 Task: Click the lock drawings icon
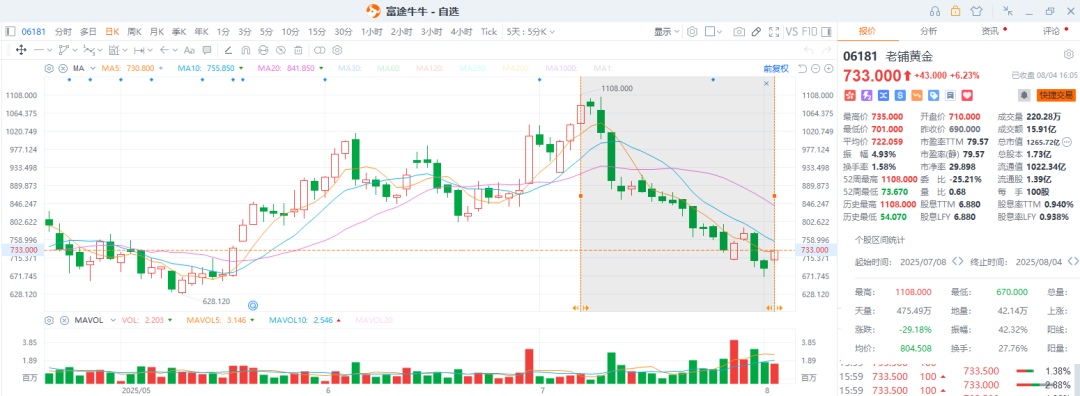[262, 50]
